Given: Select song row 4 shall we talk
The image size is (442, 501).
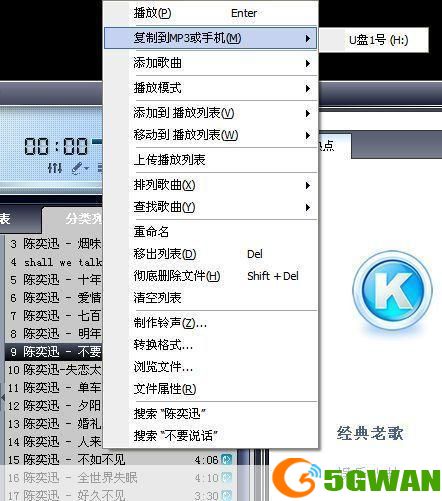Looking at the screenshot, I should [54, 262].
